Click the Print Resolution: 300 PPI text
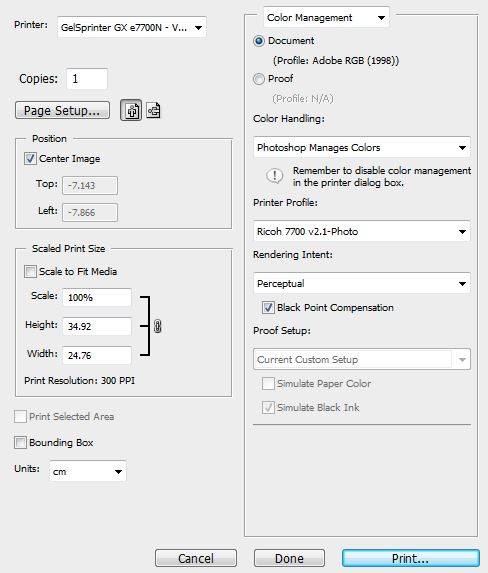The width and height of the screenshot is (488, 573). coord(79,380)
